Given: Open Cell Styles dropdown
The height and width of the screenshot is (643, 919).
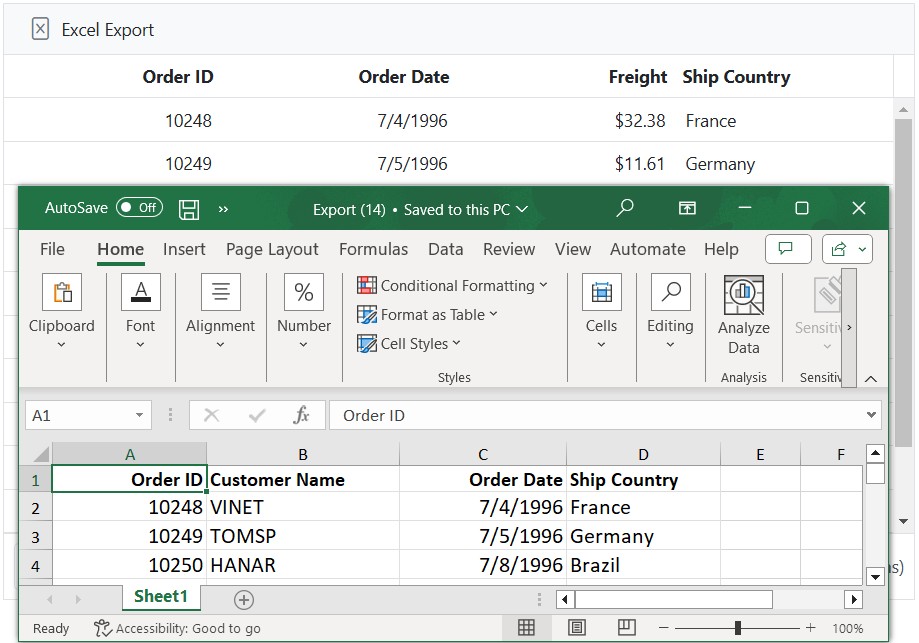Looking at the screenshot, I should click(409, 343).
